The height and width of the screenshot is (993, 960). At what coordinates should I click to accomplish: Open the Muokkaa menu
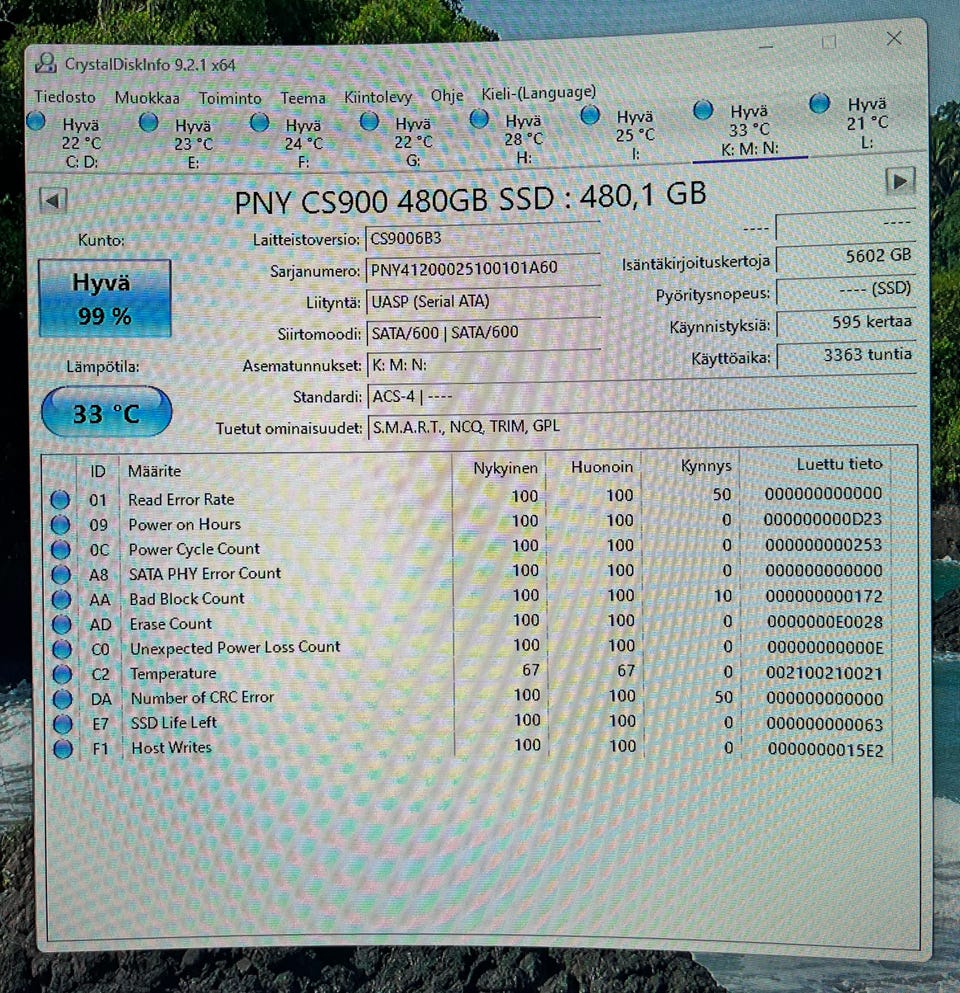click(x=147, y=98)
